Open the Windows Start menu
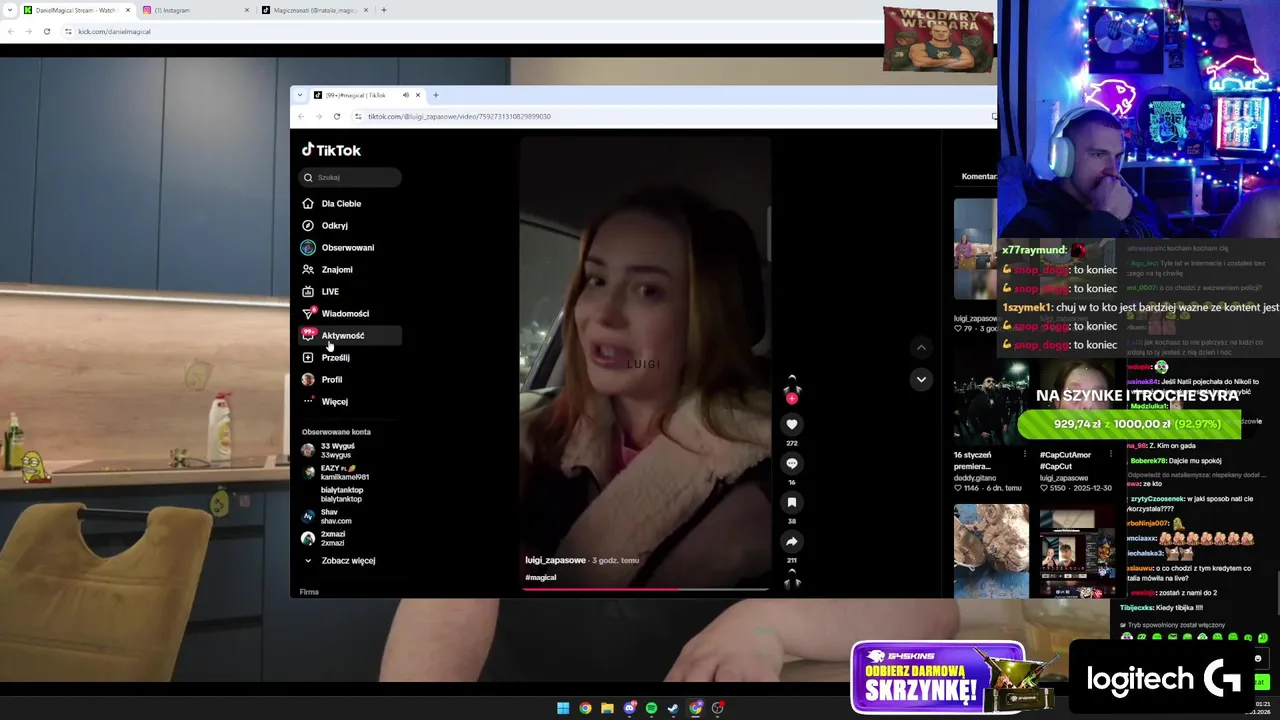The width and height of the screenshot is (1280, 720). (563, 708)
